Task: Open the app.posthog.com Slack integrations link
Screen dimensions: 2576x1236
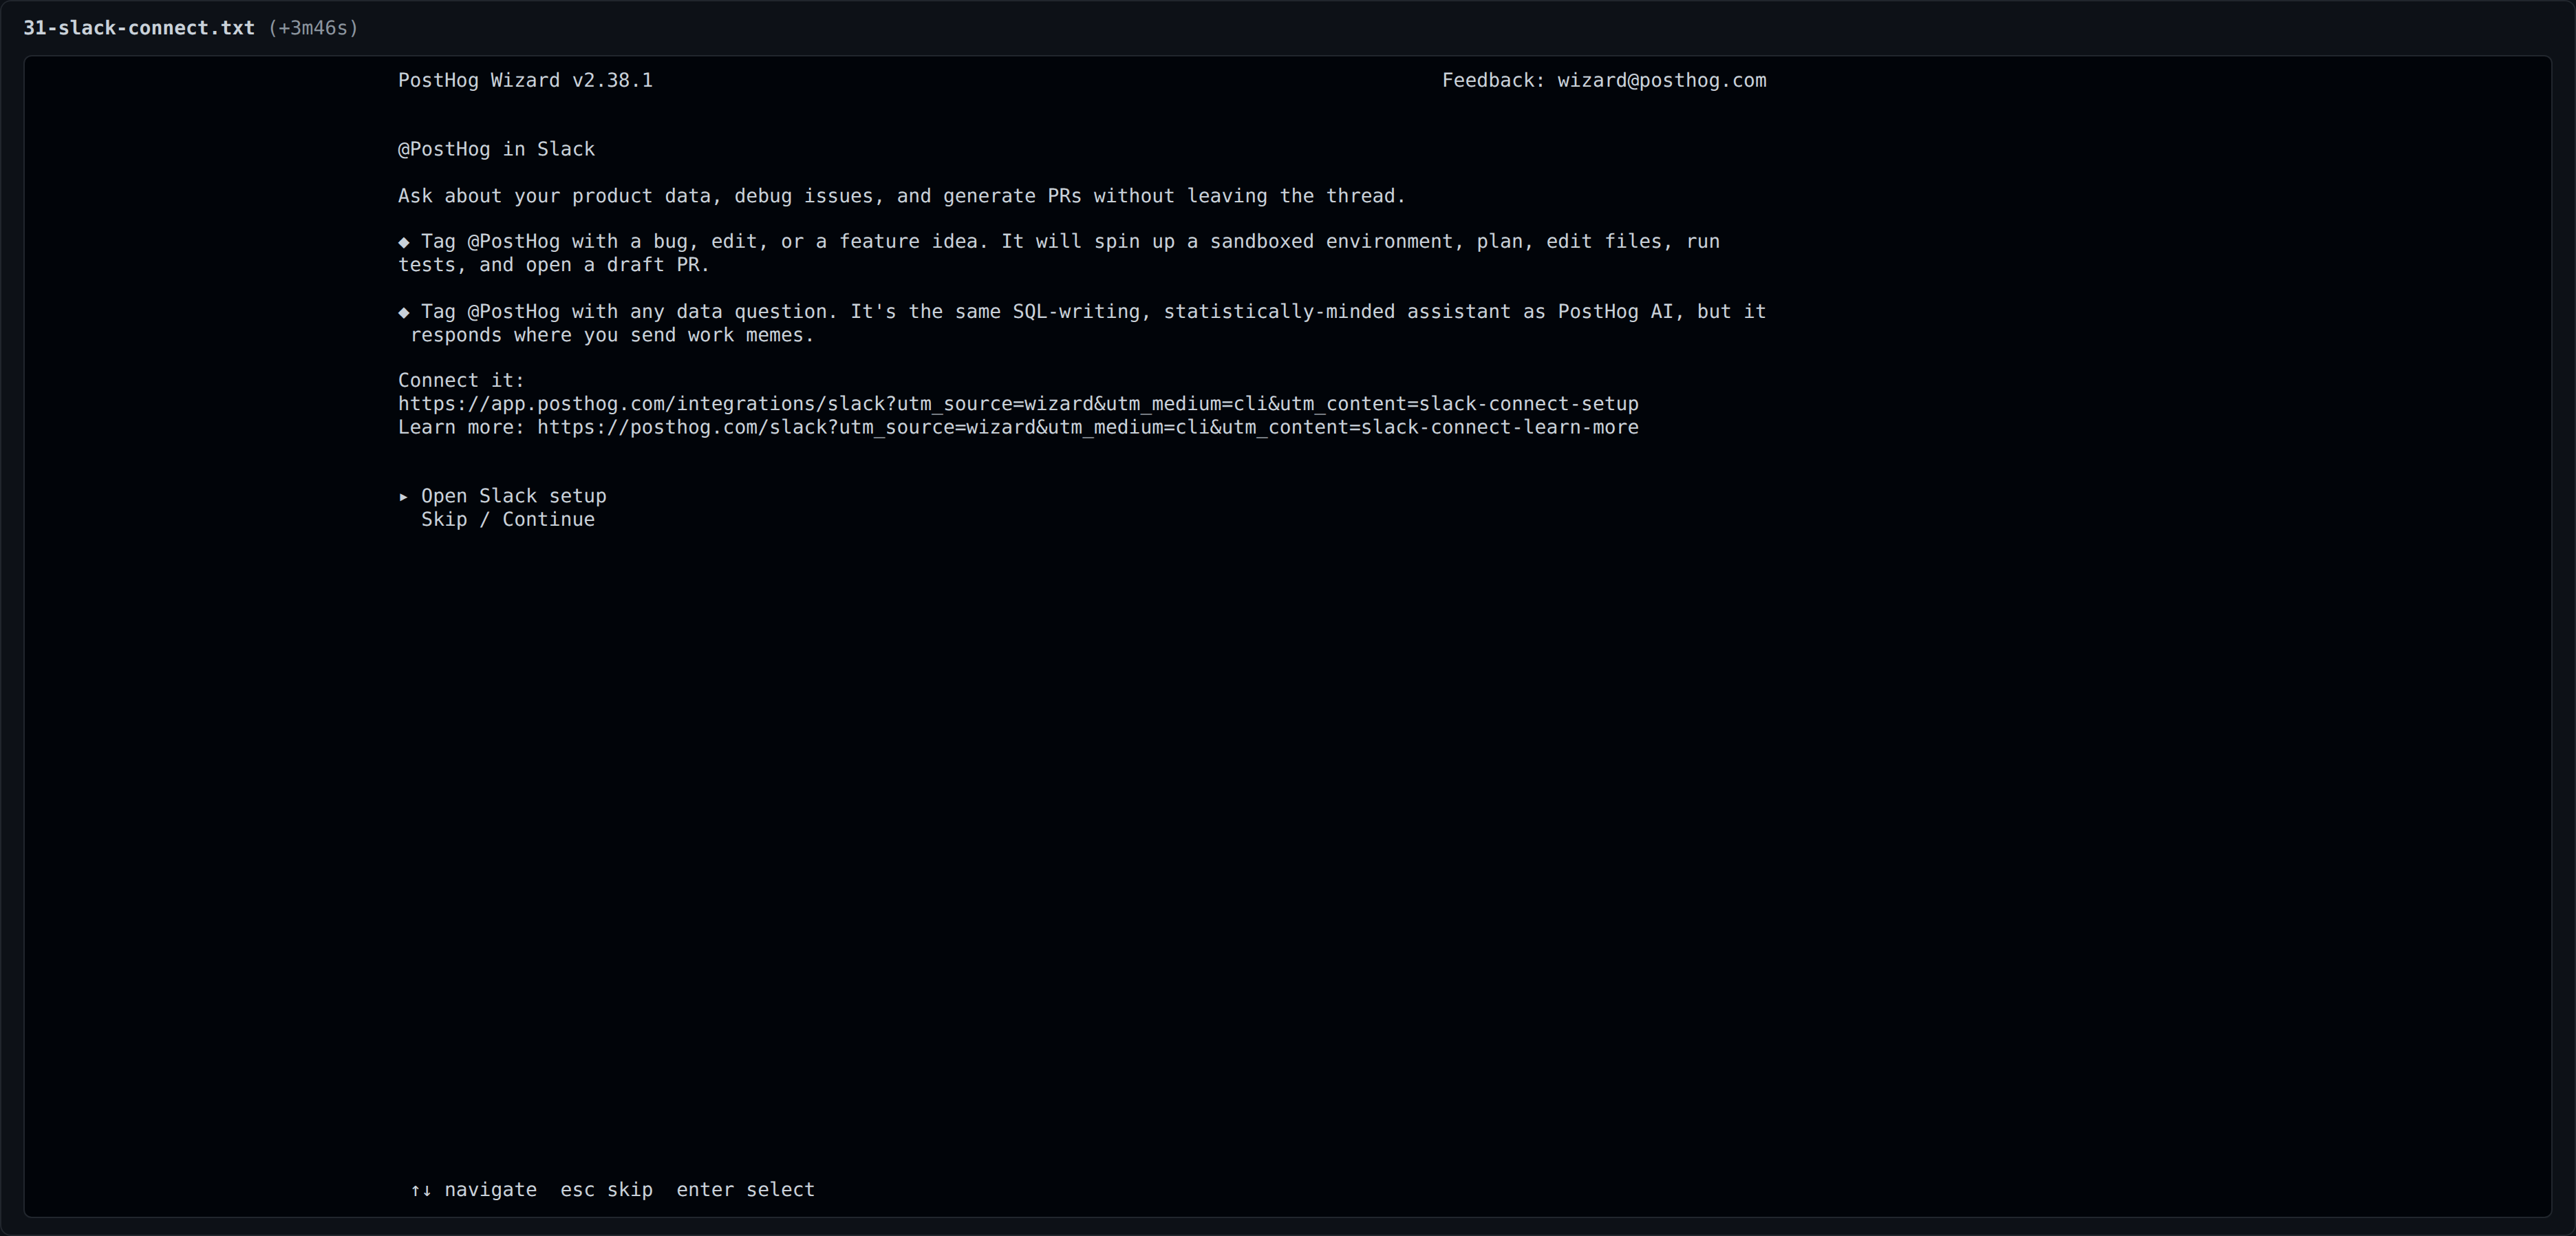Action: click(1018, 404)
